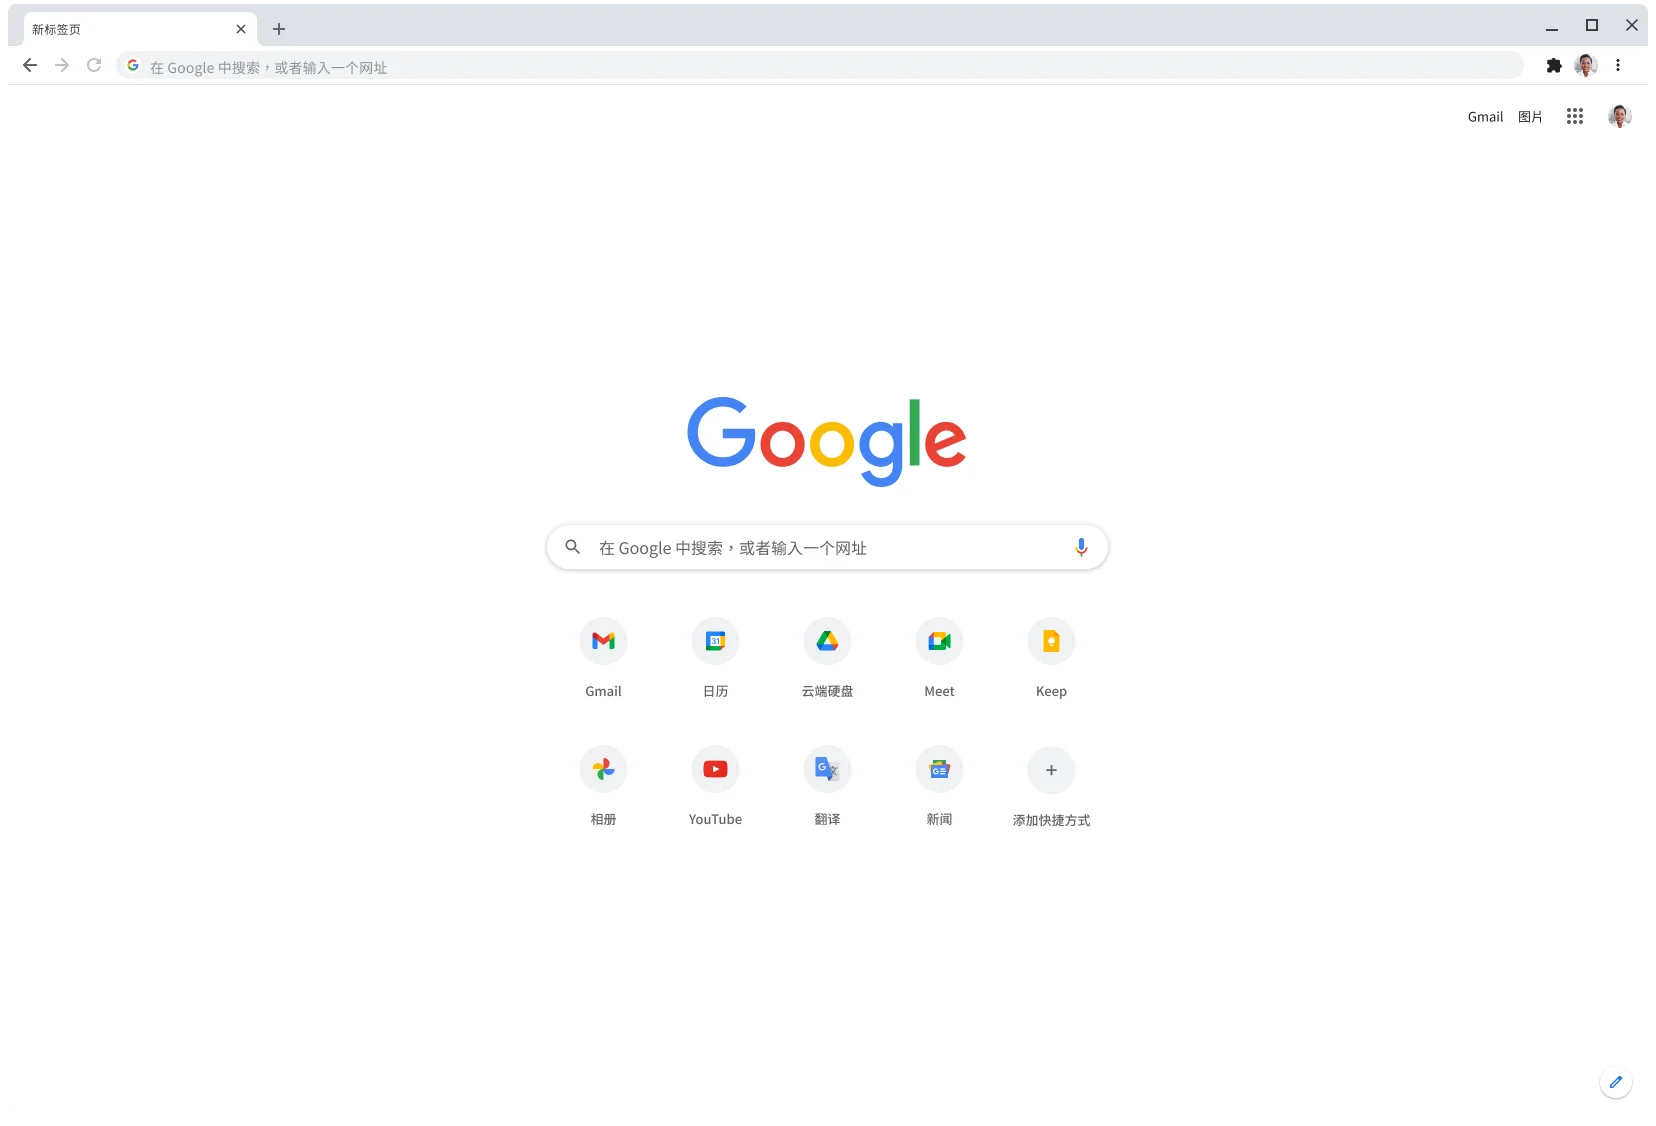Screen dimensions: 1656x1126
Task: Open a new tab with plus button
Action: coord(279,29)
